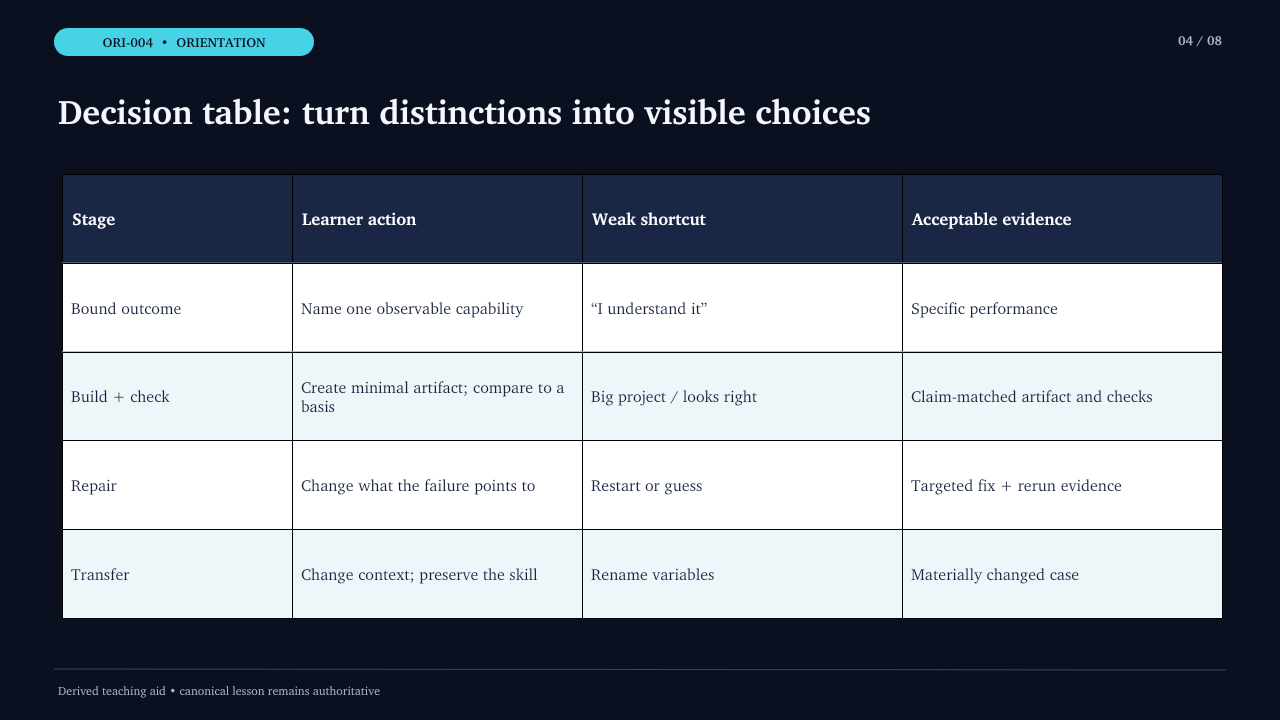The width and height of the screenshot is (1280, 720).
Task: Click the Name one observable capability cell
Action: click(438, 308)
